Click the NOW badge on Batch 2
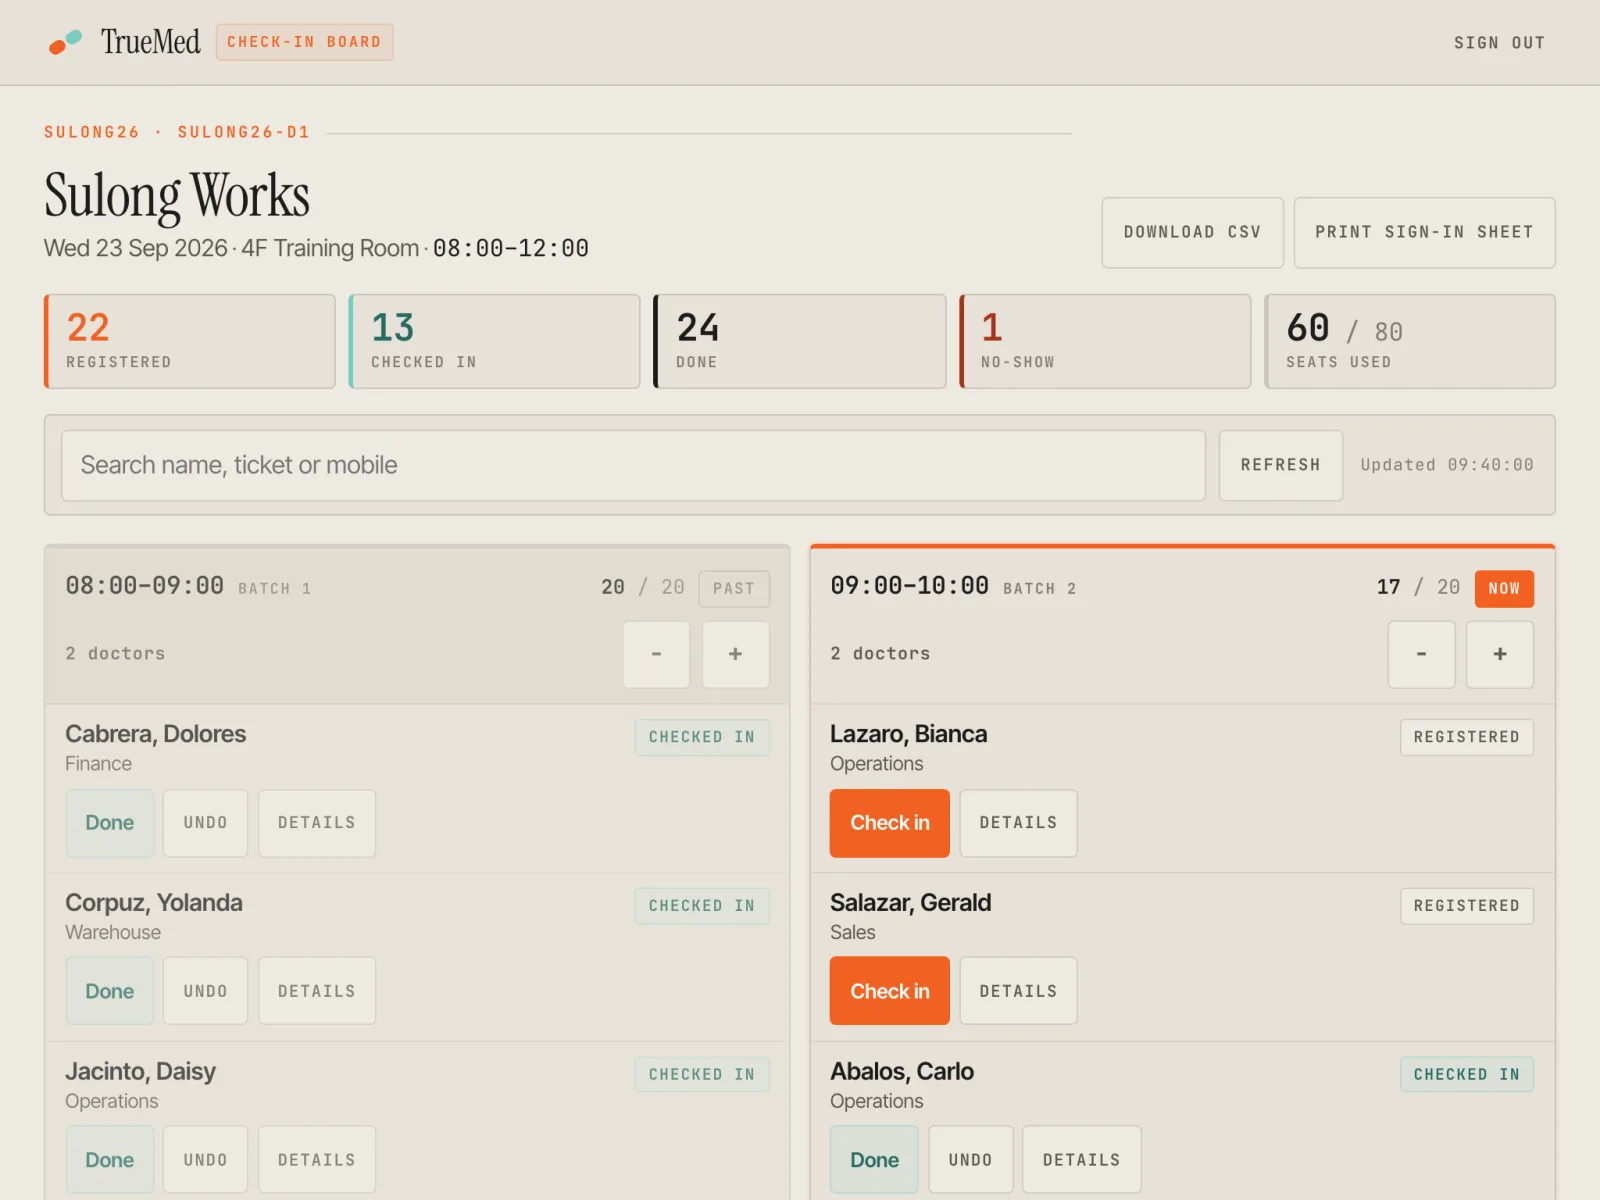The height and width of the screenshot is (1200, 1600). [1504, 589]
